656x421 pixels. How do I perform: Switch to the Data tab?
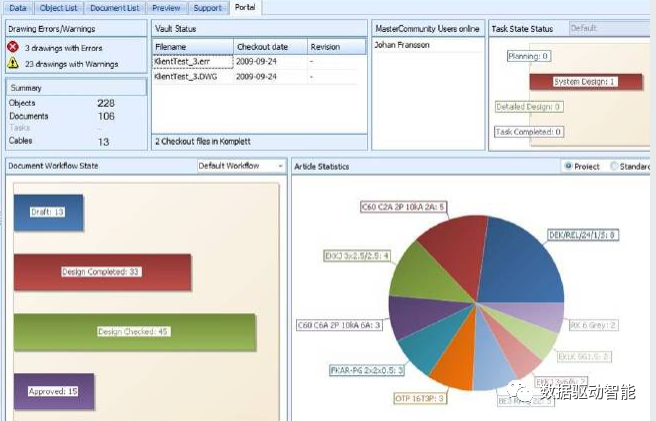[18, 8]
